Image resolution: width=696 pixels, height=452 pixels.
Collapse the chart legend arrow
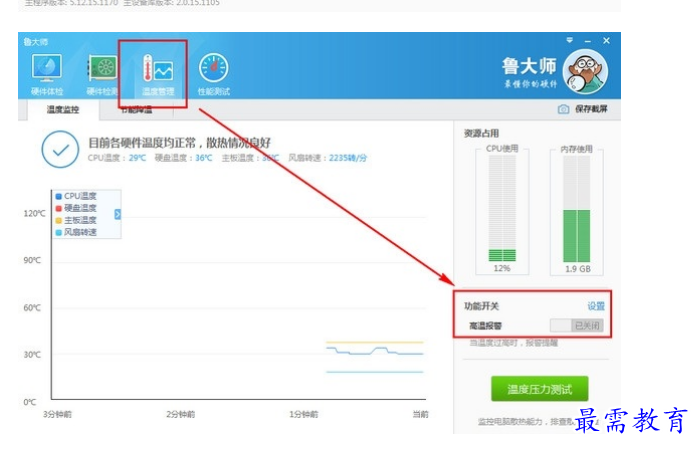point(117,214)
